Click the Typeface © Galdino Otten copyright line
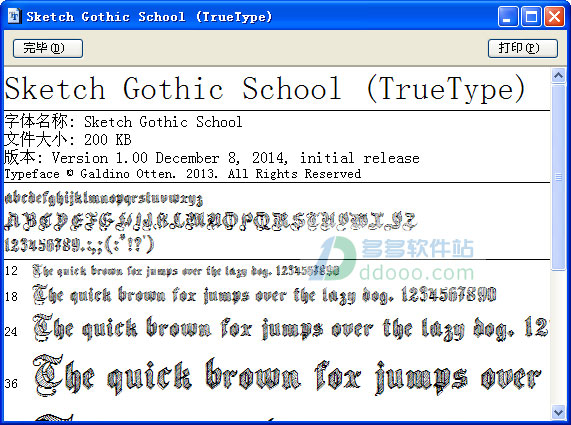571x425 pixels. pyautogui.click(x=182, y=174)
